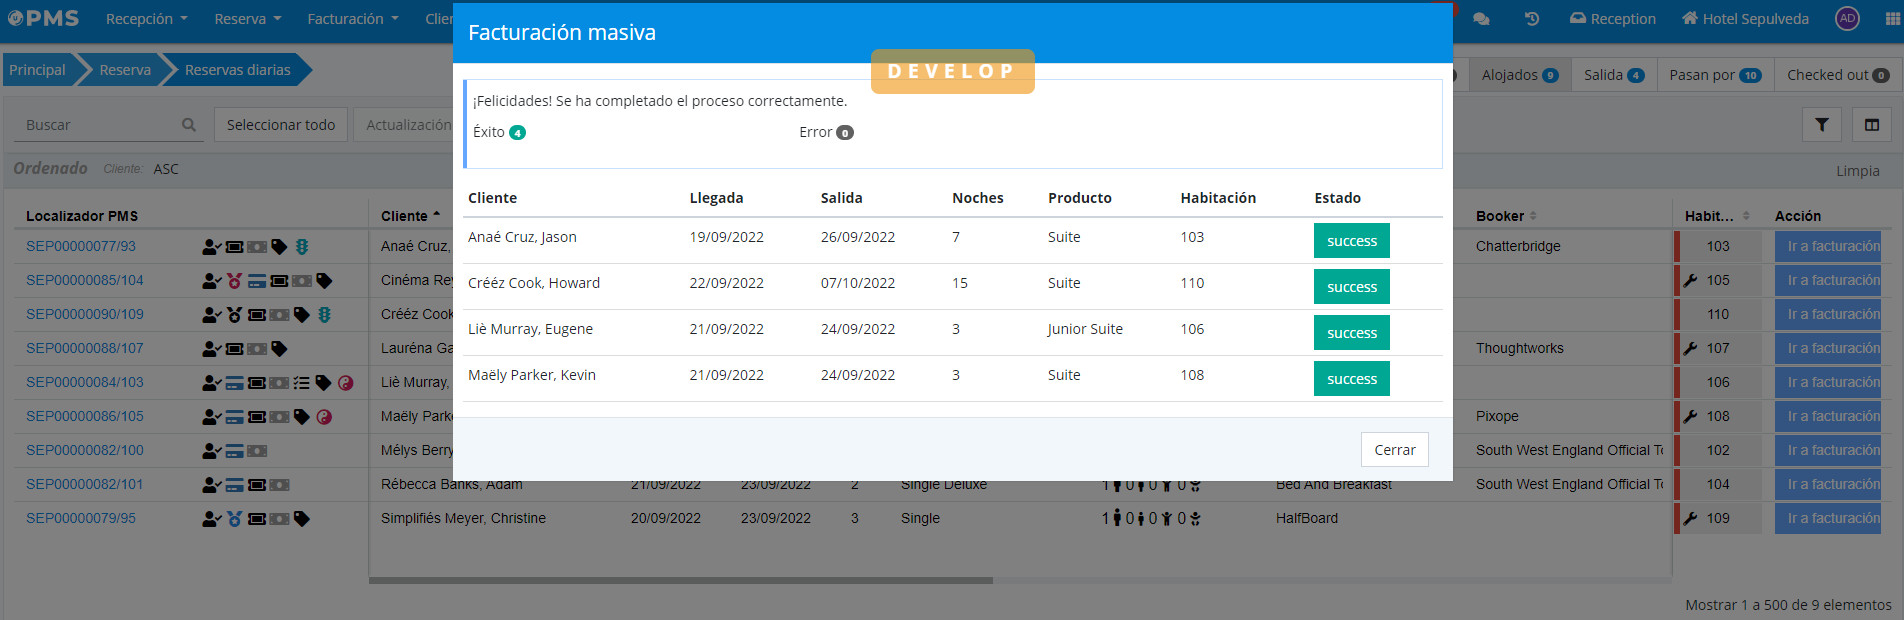Click traffic light icon on SEP00000077/93 row
This screenshot has width=1904, height=620.
click(302, 247)
